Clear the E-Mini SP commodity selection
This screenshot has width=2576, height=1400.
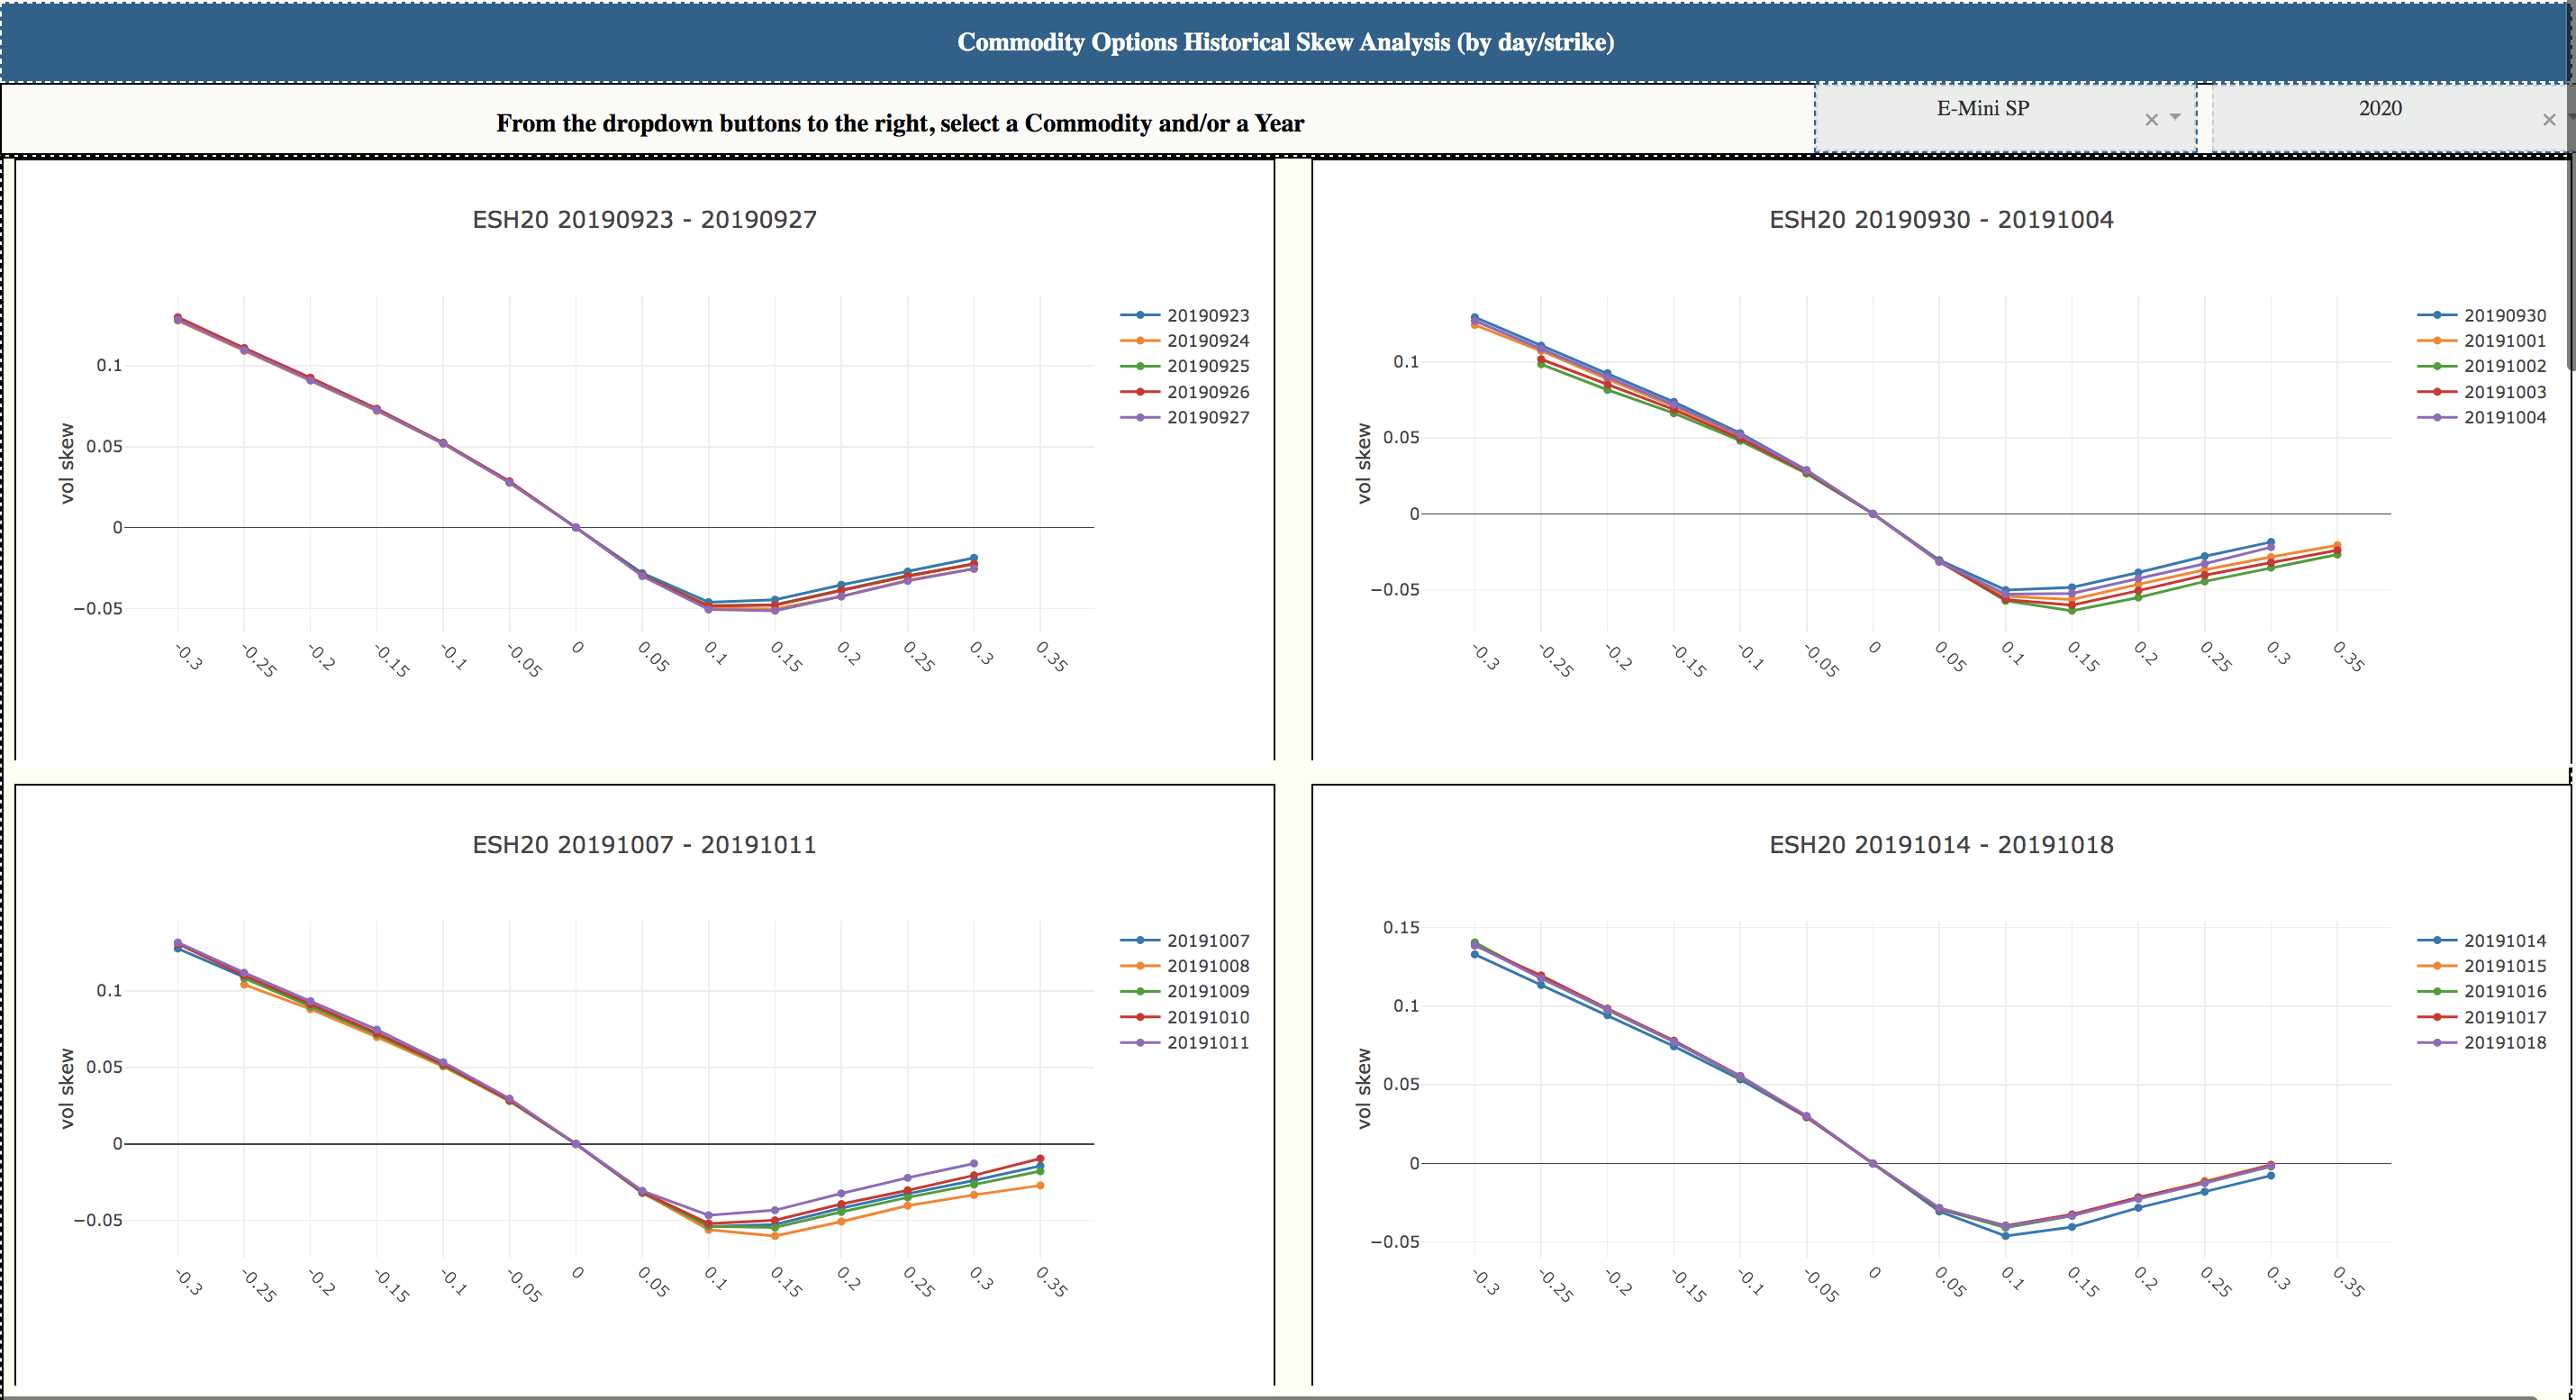coord(2151,120)
